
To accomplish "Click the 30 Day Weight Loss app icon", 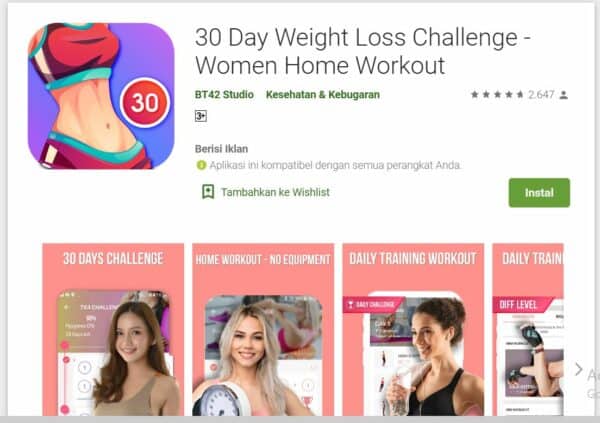I will coord(101,96).
